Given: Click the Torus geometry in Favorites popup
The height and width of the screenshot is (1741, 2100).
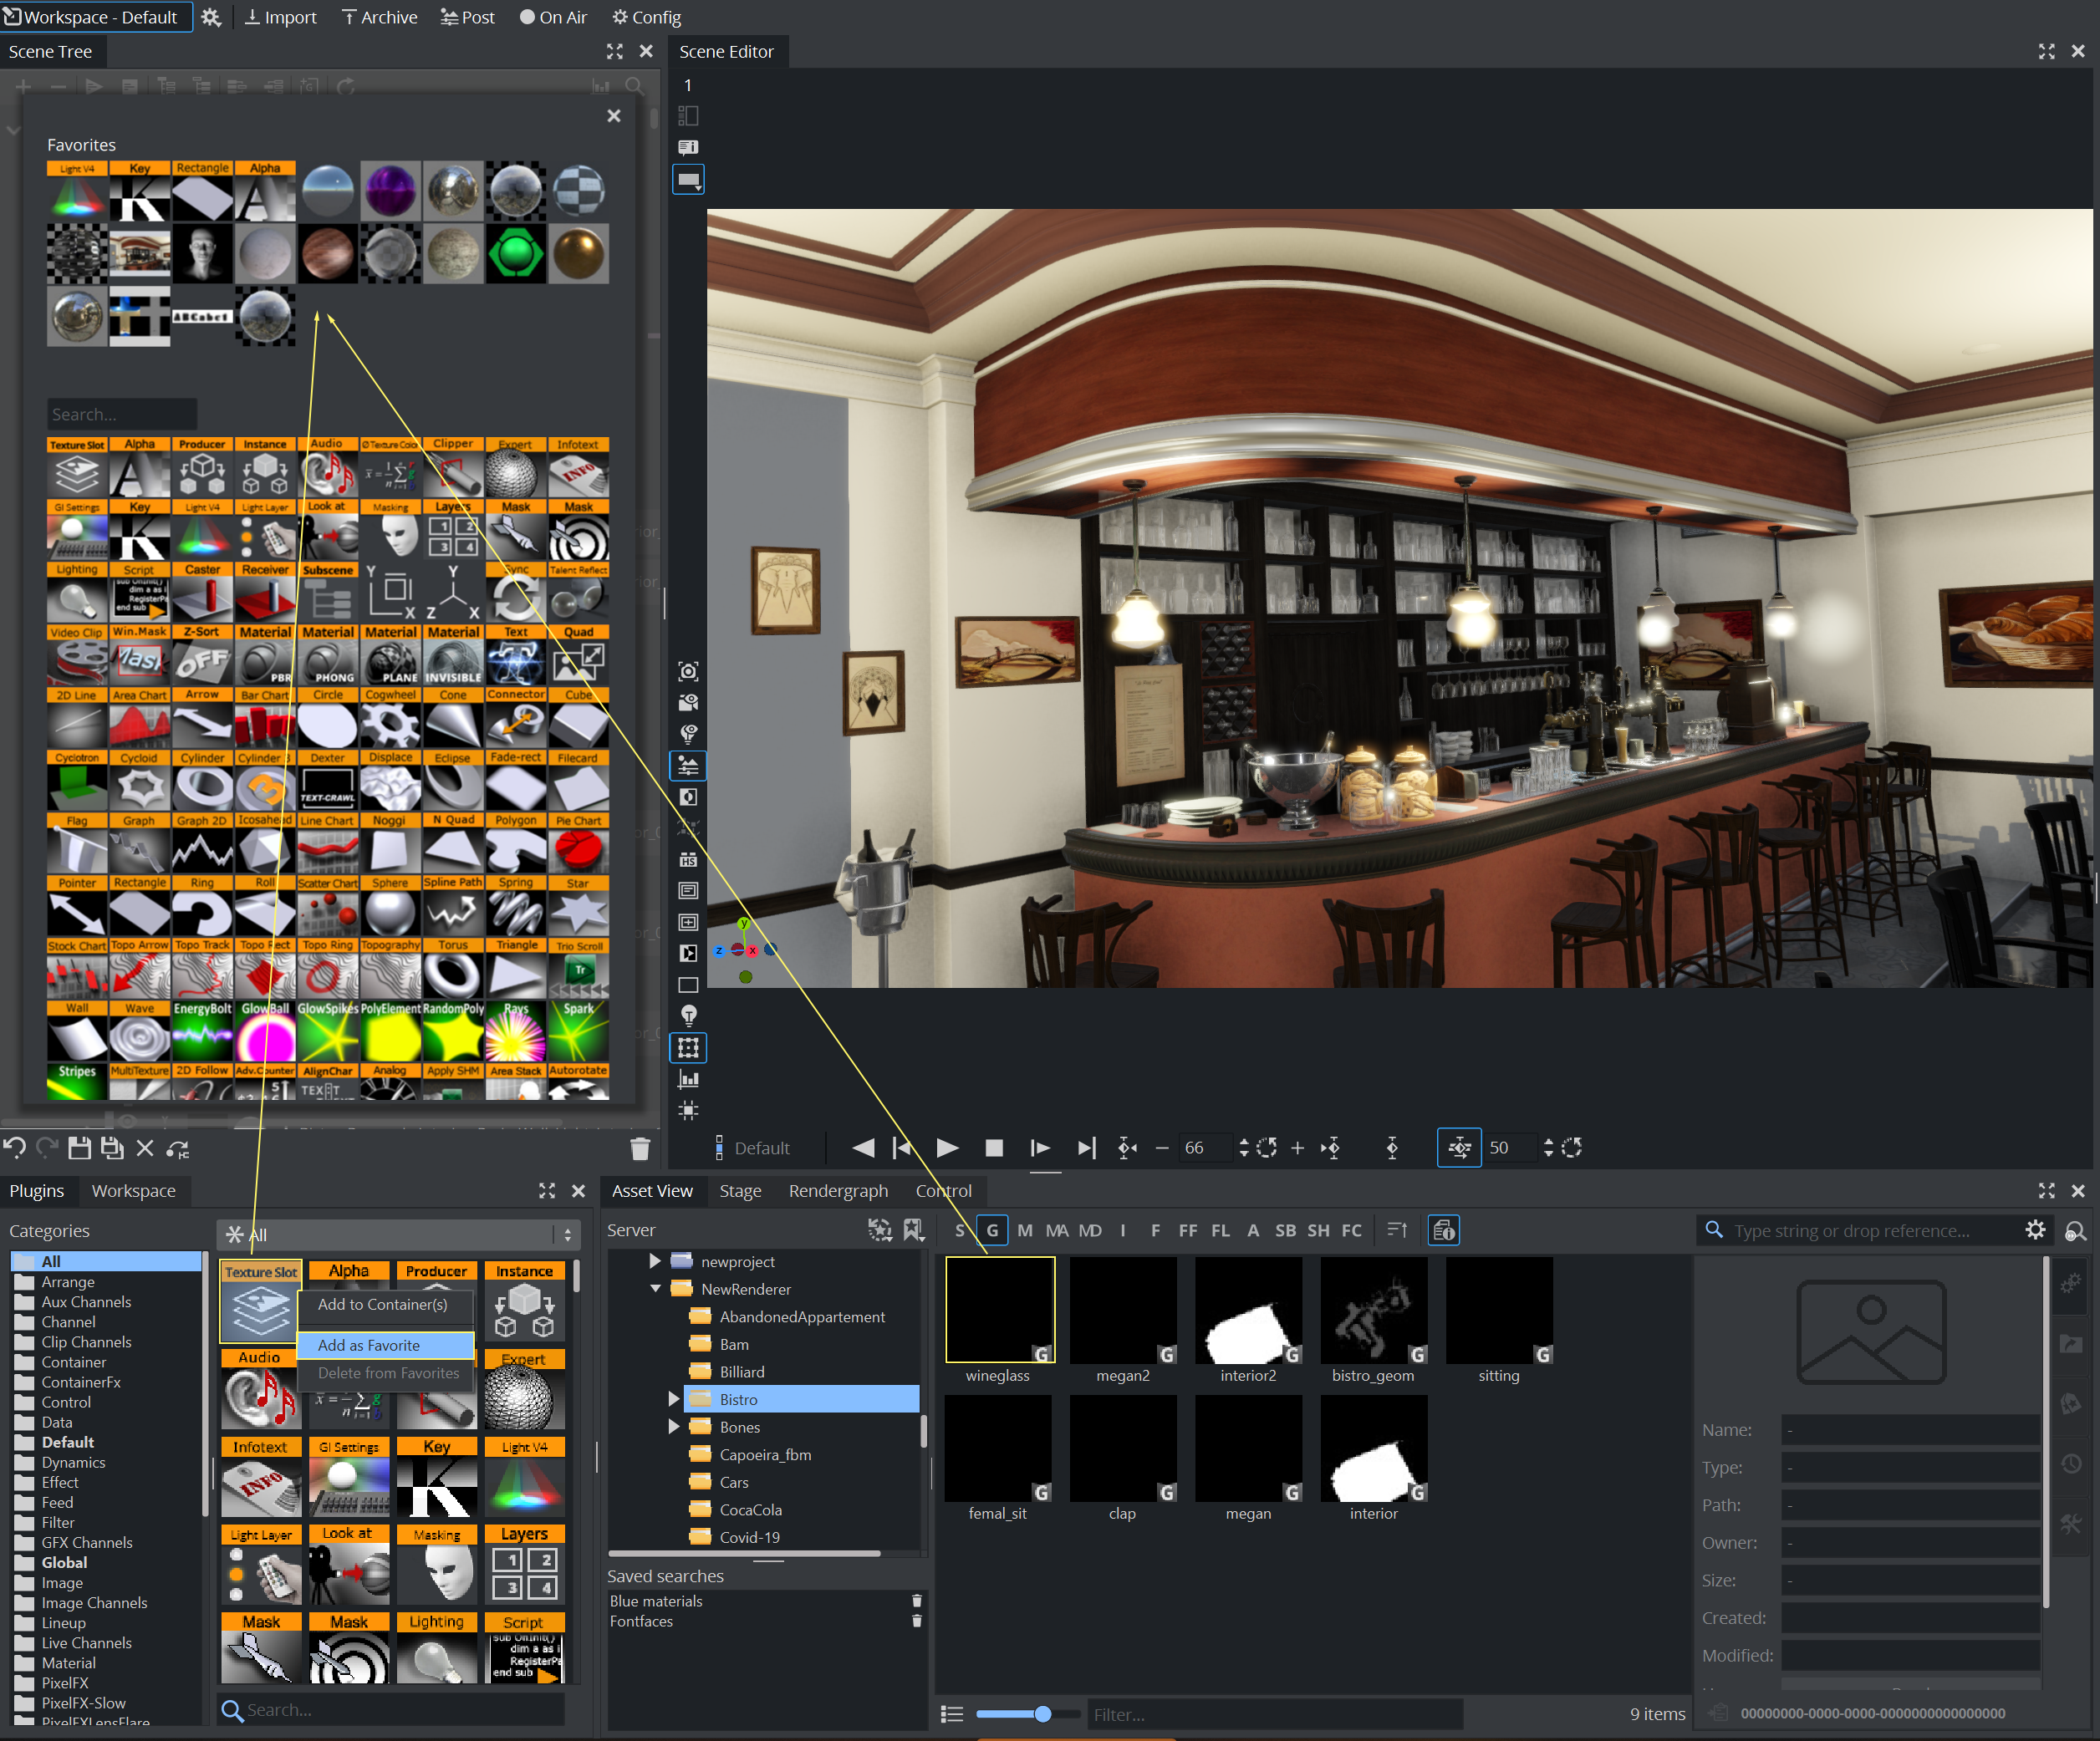Looking at the screenshot, I should pyautogui.click(x=453, y=969).
